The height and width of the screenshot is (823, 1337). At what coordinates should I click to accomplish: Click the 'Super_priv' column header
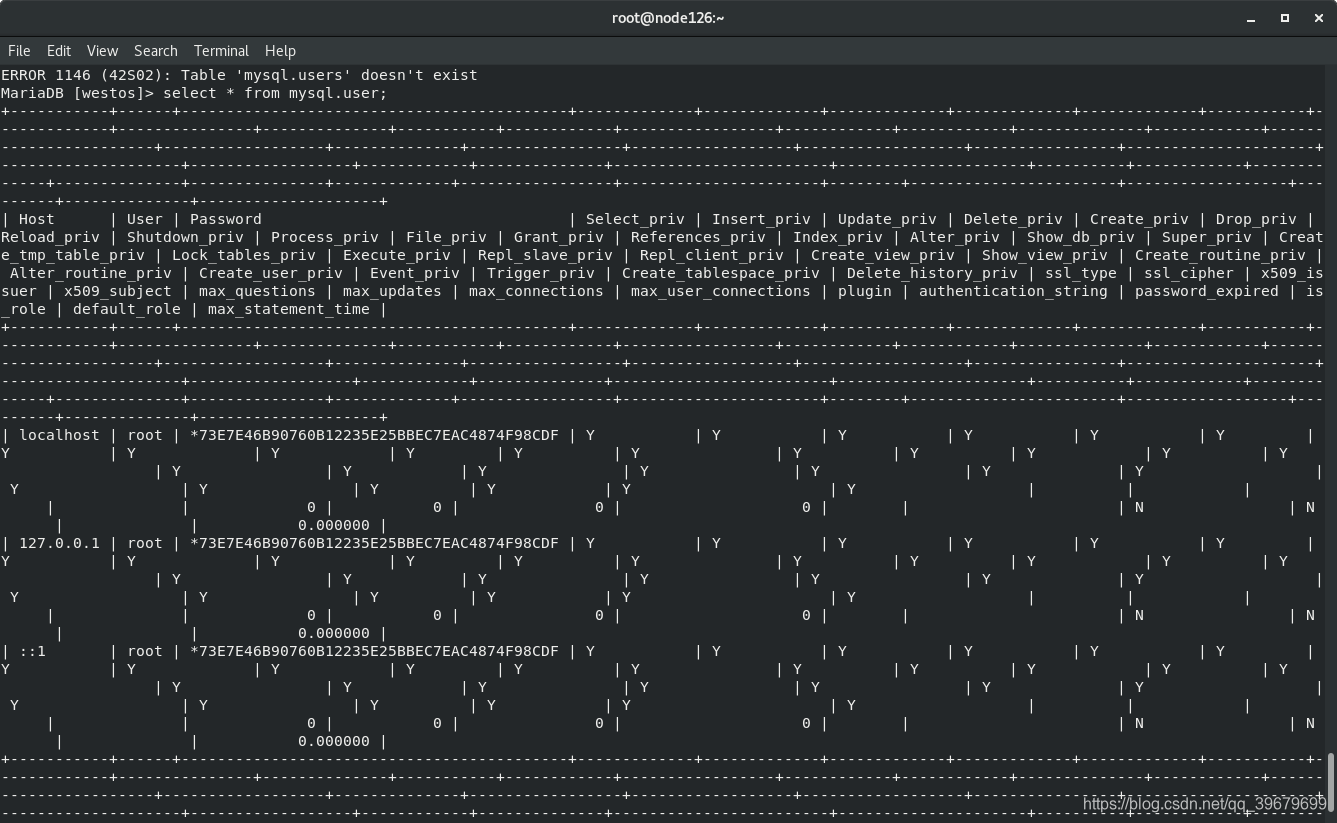click(1207, 237)
